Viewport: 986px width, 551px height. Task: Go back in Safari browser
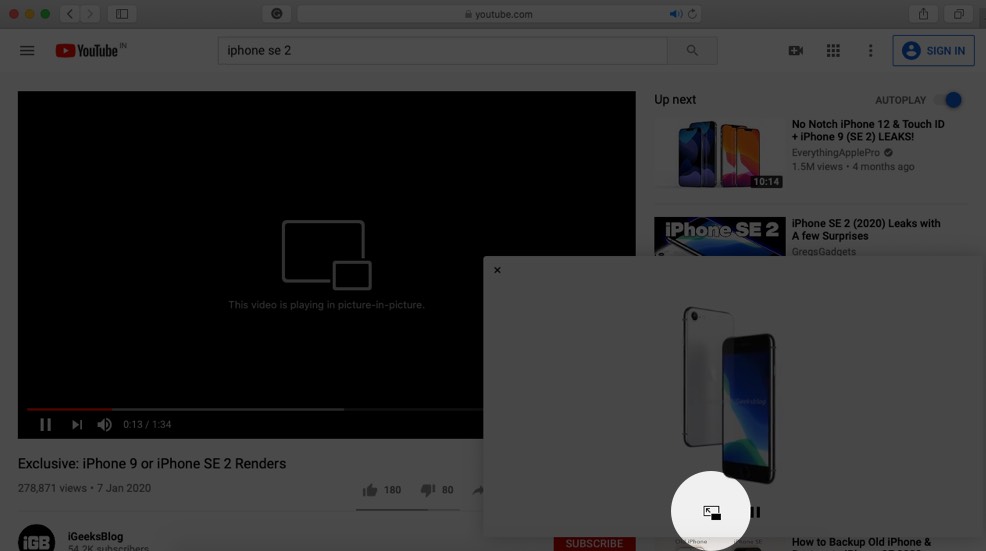pyautogui.click(x=70, y=14)
